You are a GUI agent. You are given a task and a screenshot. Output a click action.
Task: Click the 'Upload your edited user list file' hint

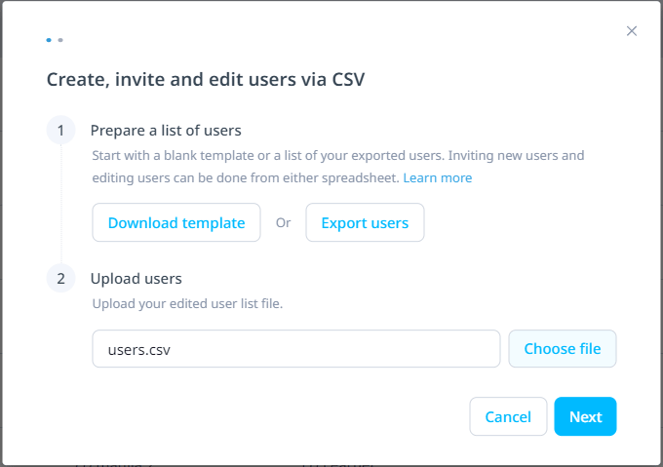[187, 304]
